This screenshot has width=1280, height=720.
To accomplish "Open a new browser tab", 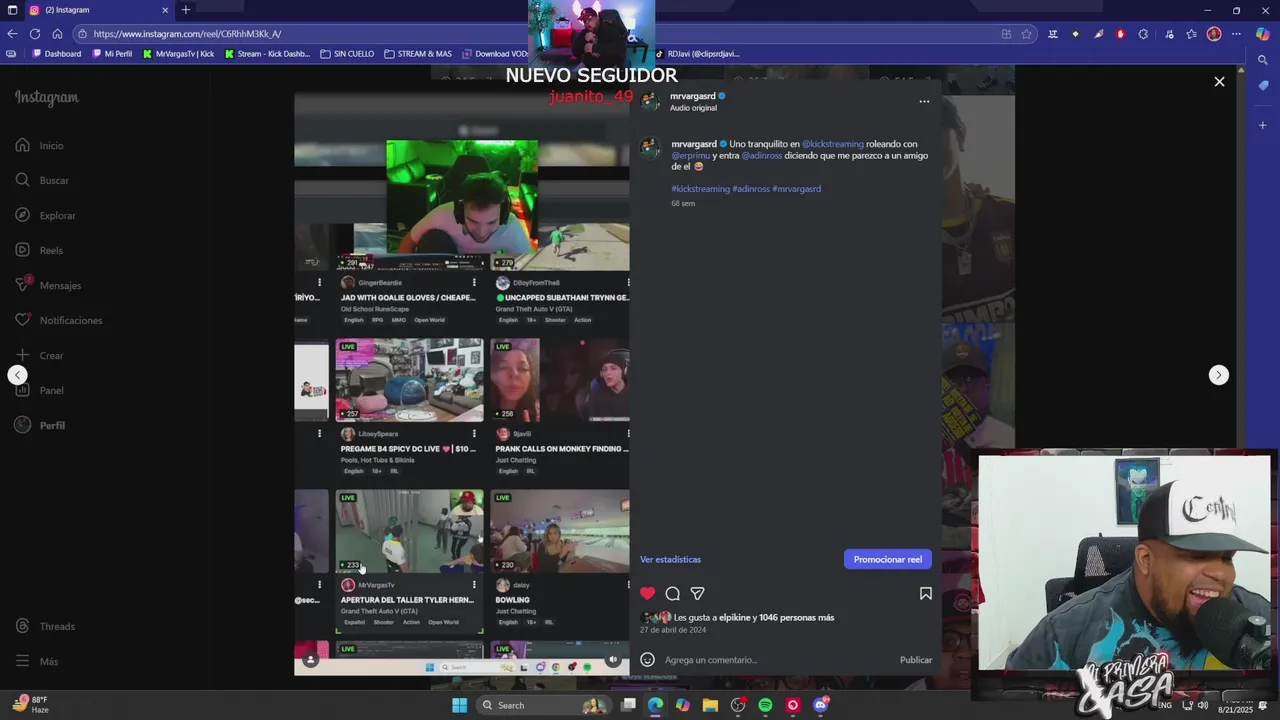I will pyautogui.click(x=185, y=10).
